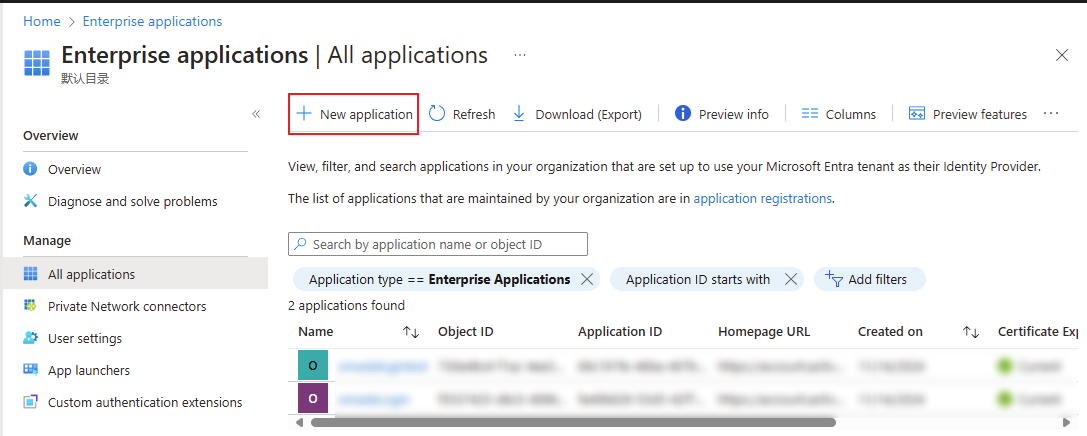Image resolution: width=1087 pixels, height=436 pixels.
Task: Click the Application ID column header
Action: (620, 331)
